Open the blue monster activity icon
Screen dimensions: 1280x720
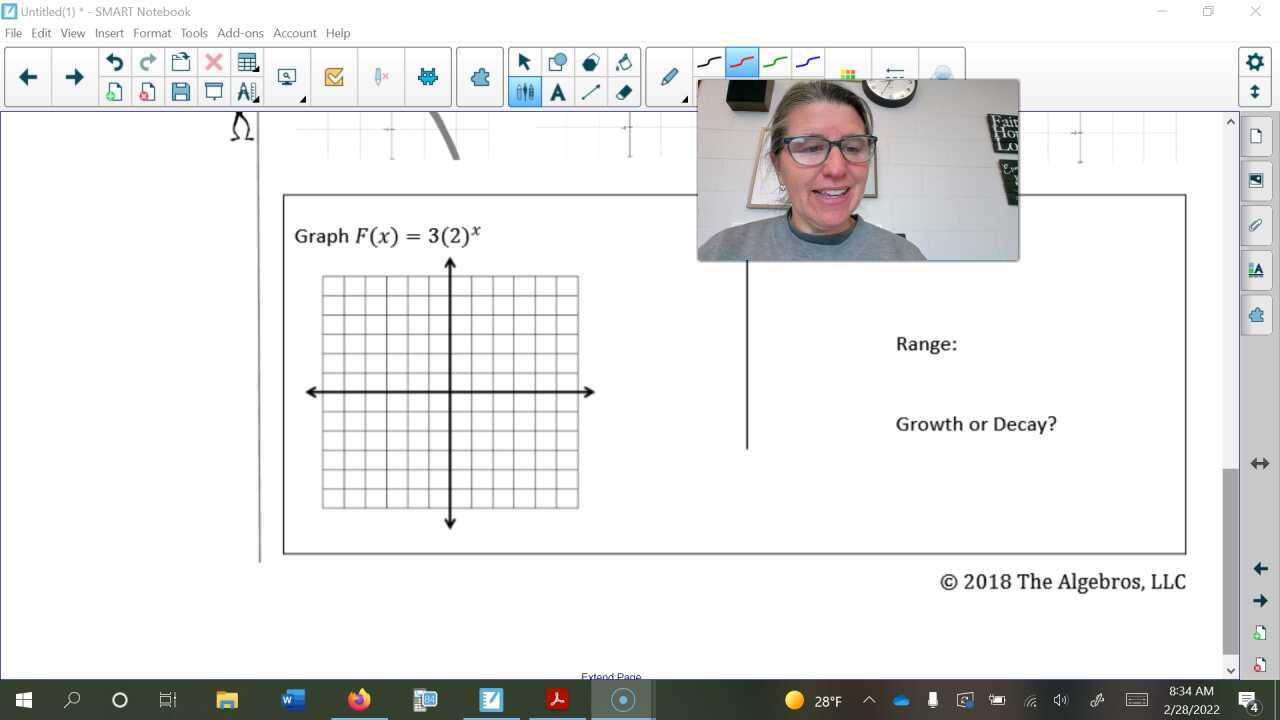428,77
